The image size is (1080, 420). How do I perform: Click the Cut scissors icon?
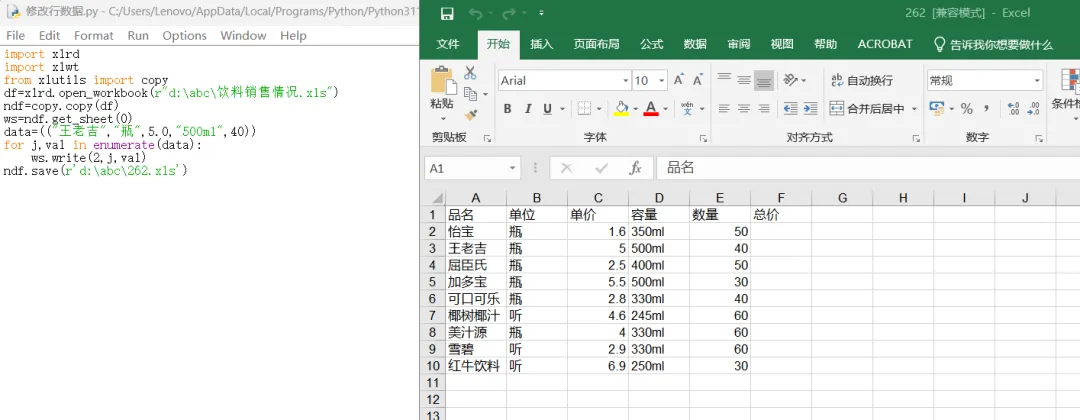[x=470, y=73]
